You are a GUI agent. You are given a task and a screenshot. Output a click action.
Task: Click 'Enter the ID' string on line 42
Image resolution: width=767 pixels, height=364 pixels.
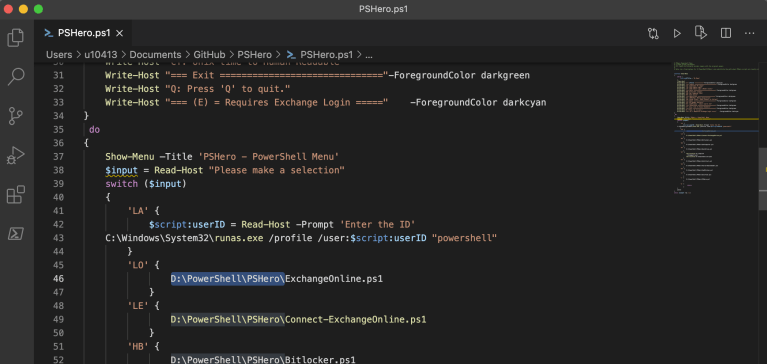[377, 225]
